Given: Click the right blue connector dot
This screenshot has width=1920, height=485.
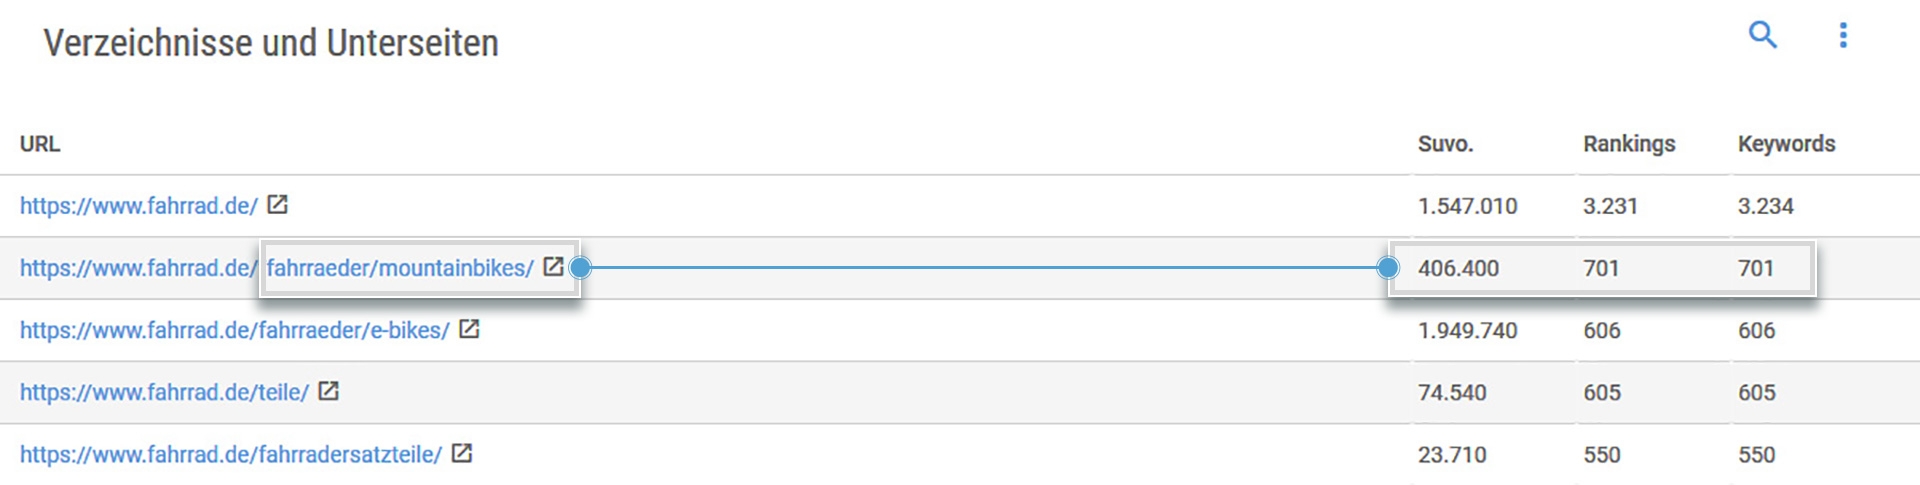Looking at the screenshot, I should (1387, 267).
